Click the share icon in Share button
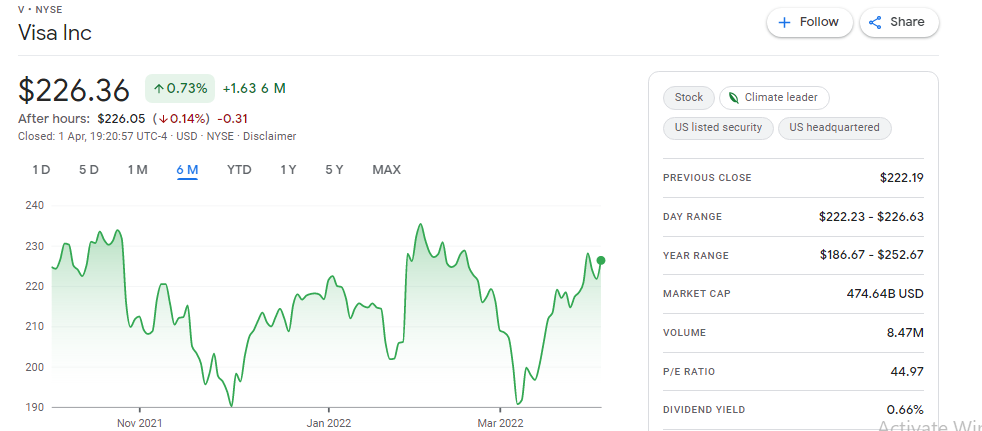 876,23
